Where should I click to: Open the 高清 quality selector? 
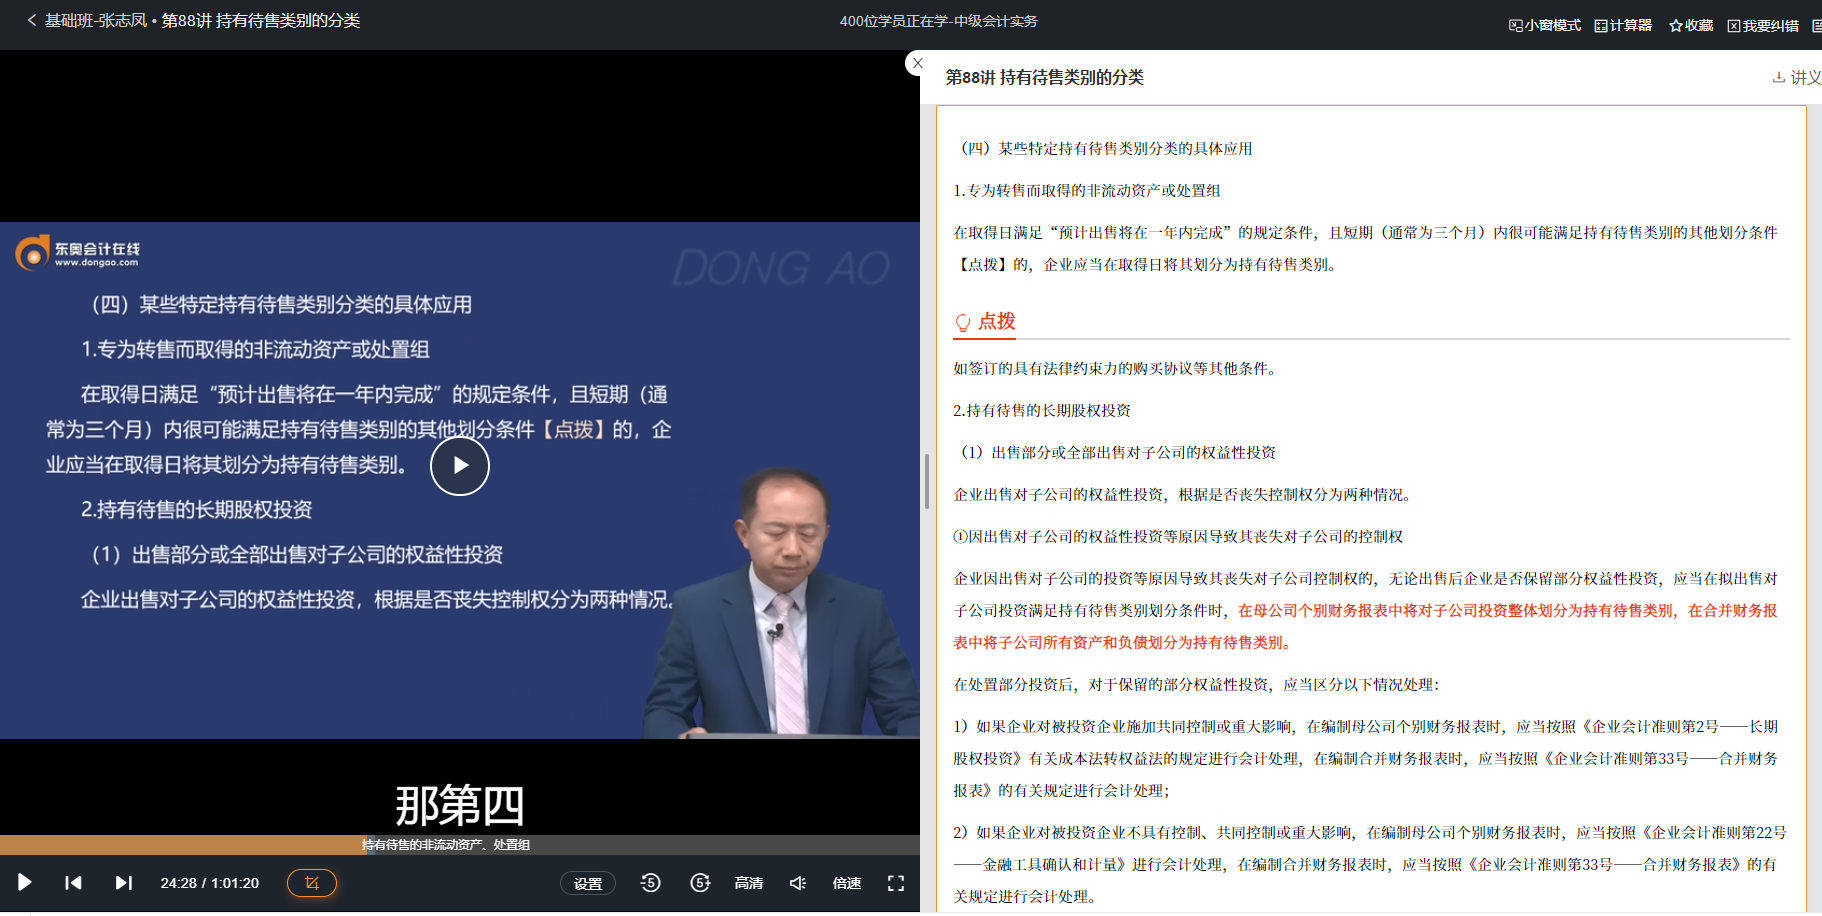(x=748, y=883)
